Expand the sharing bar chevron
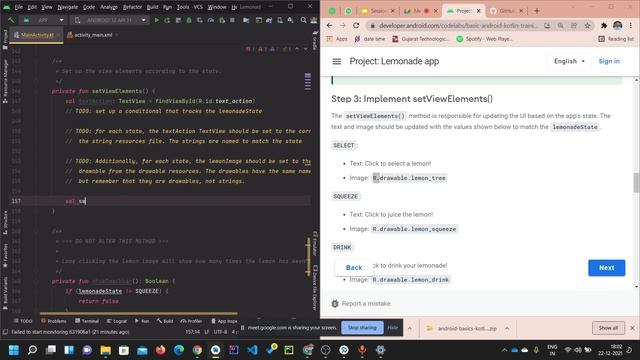 409,328
